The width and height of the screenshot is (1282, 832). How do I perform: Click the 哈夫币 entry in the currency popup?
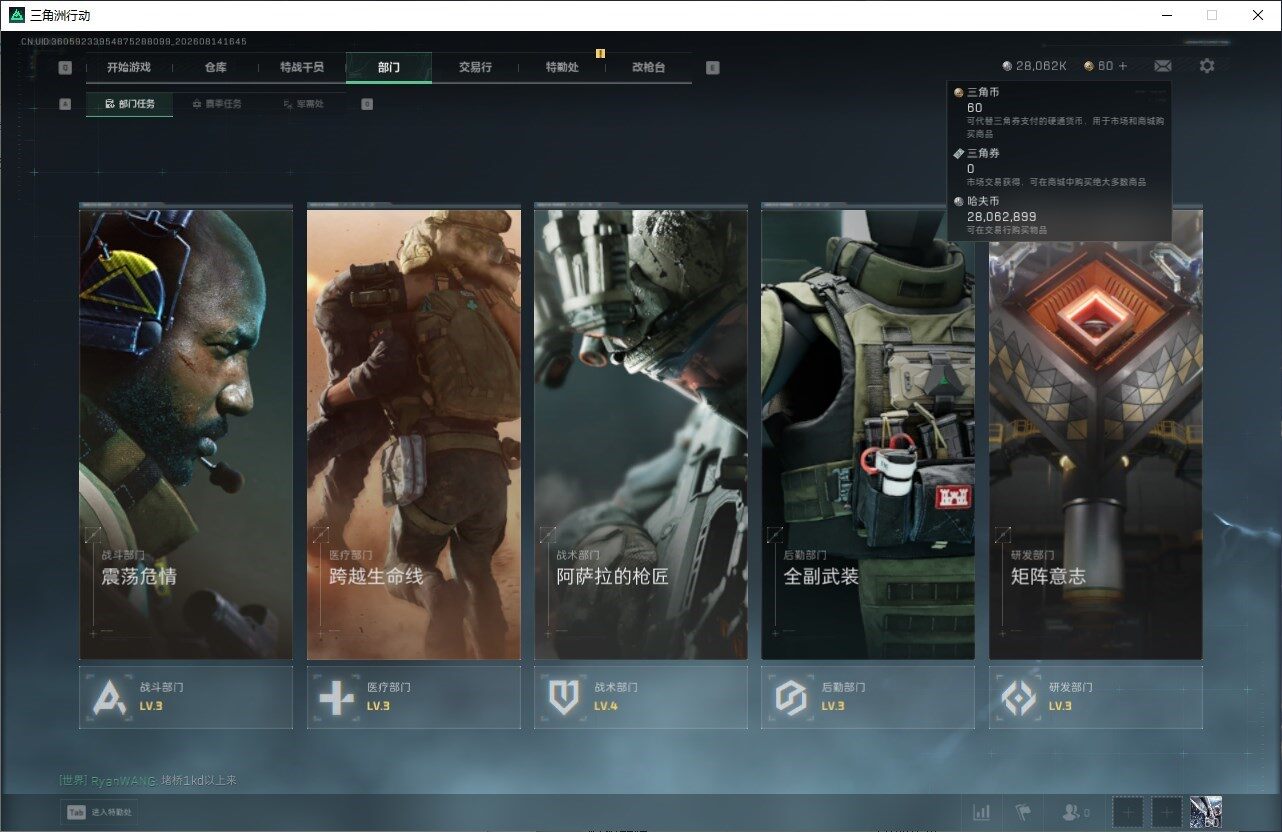1059,215
